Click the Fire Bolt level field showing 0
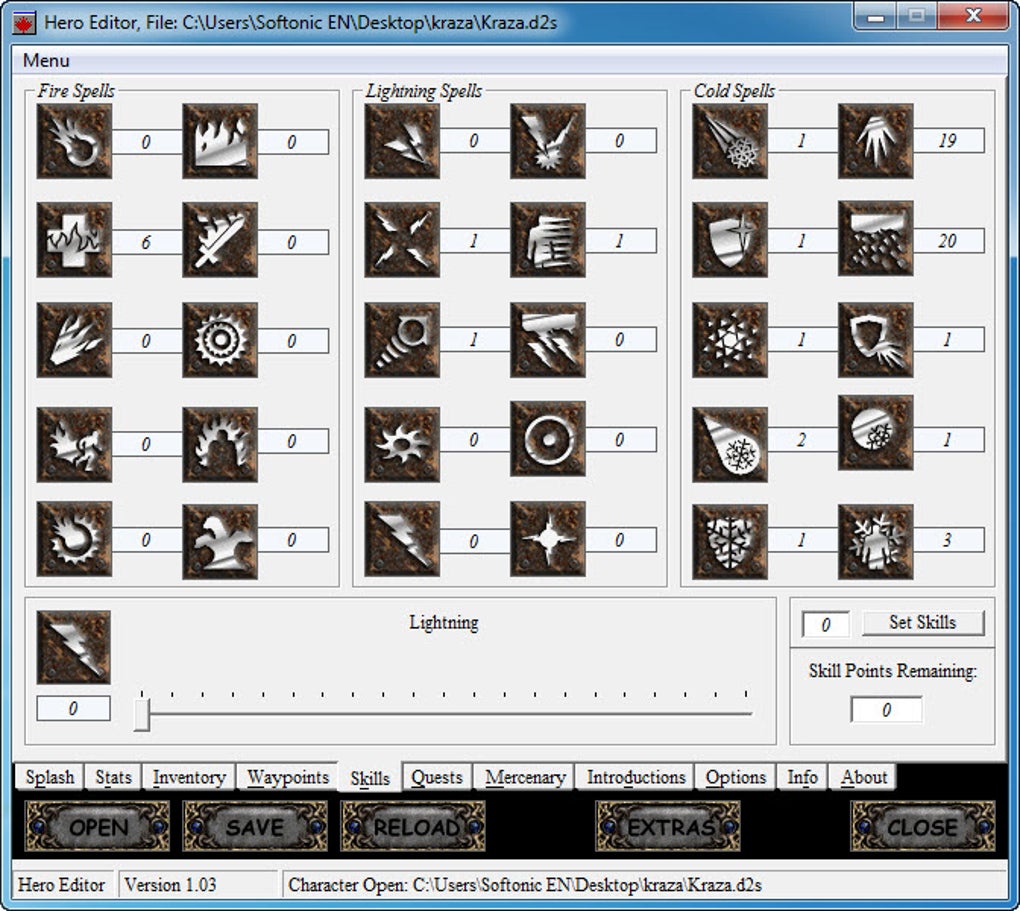The height and width of the screenshot is (911, 1020). point(147,142)
